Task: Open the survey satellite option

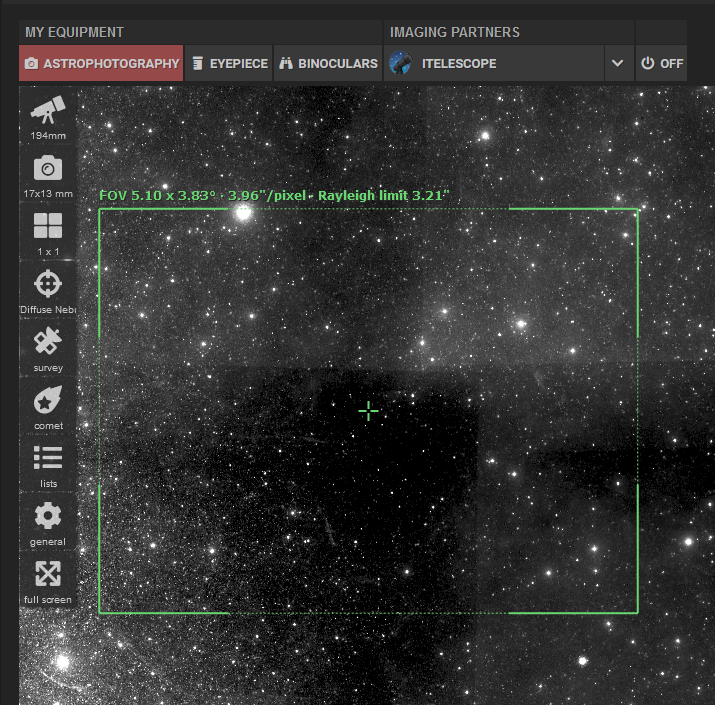Action: 48,348
